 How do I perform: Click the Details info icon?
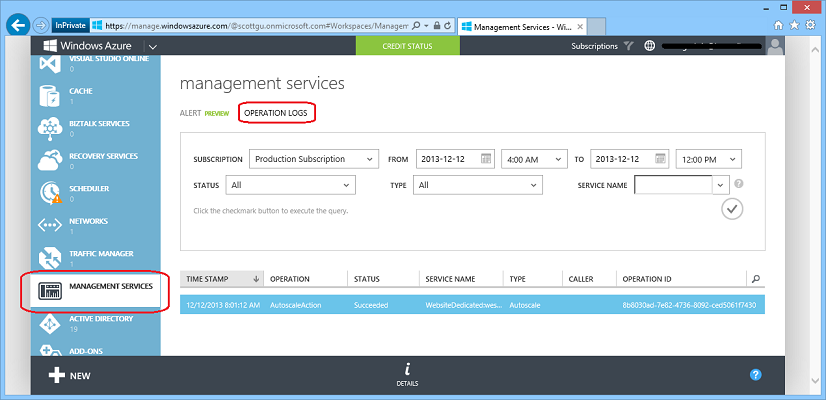(x=407, y=374)
